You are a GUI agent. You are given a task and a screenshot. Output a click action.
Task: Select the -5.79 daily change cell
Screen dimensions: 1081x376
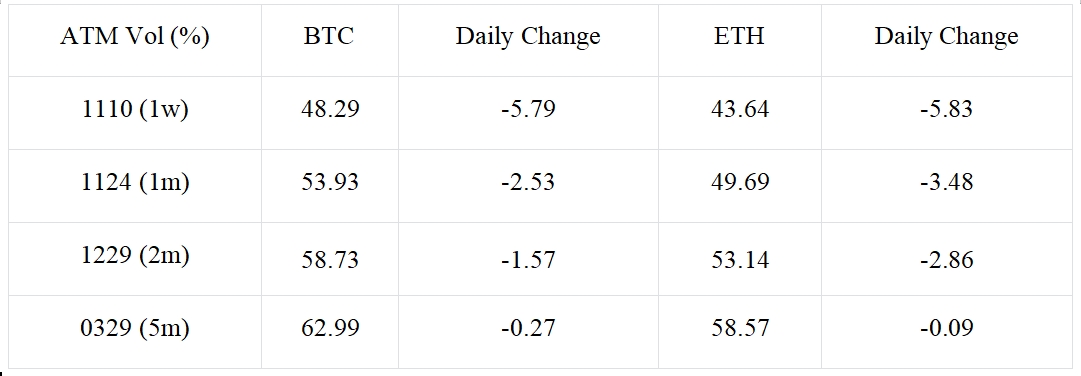point(528,113)
